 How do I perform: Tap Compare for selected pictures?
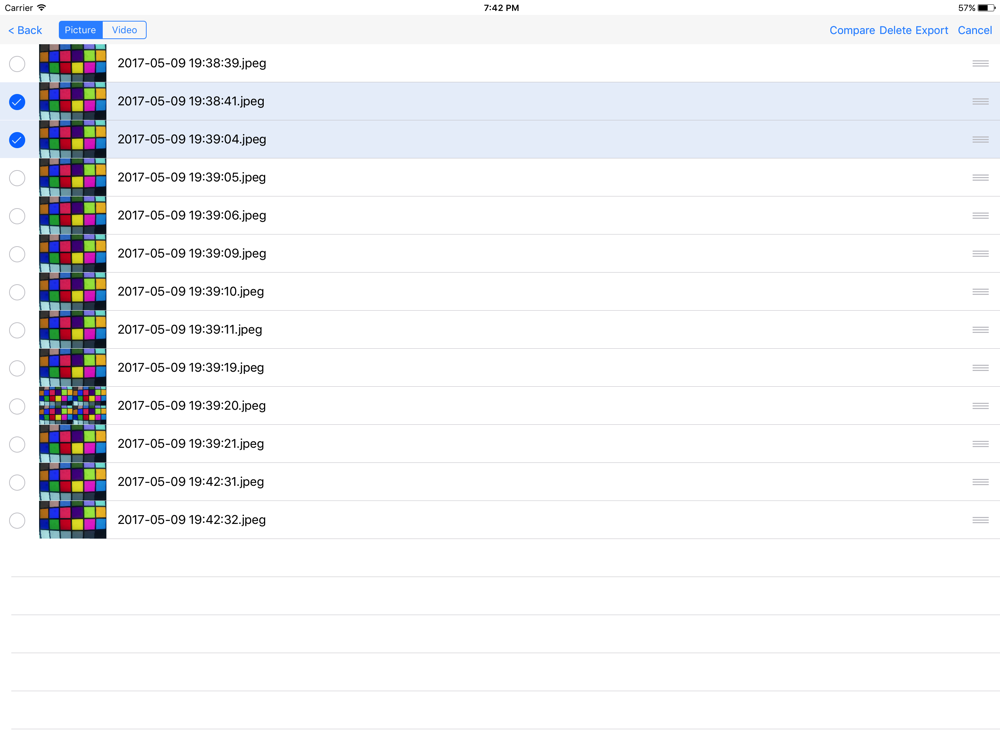852,30
